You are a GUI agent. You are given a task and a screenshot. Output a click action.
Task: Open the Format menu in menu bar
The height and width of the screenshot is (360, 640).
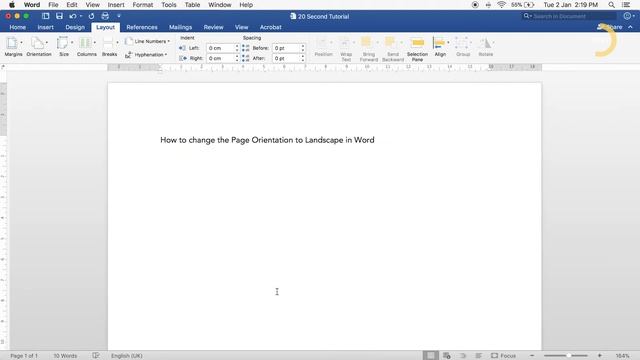coord(142,5)
